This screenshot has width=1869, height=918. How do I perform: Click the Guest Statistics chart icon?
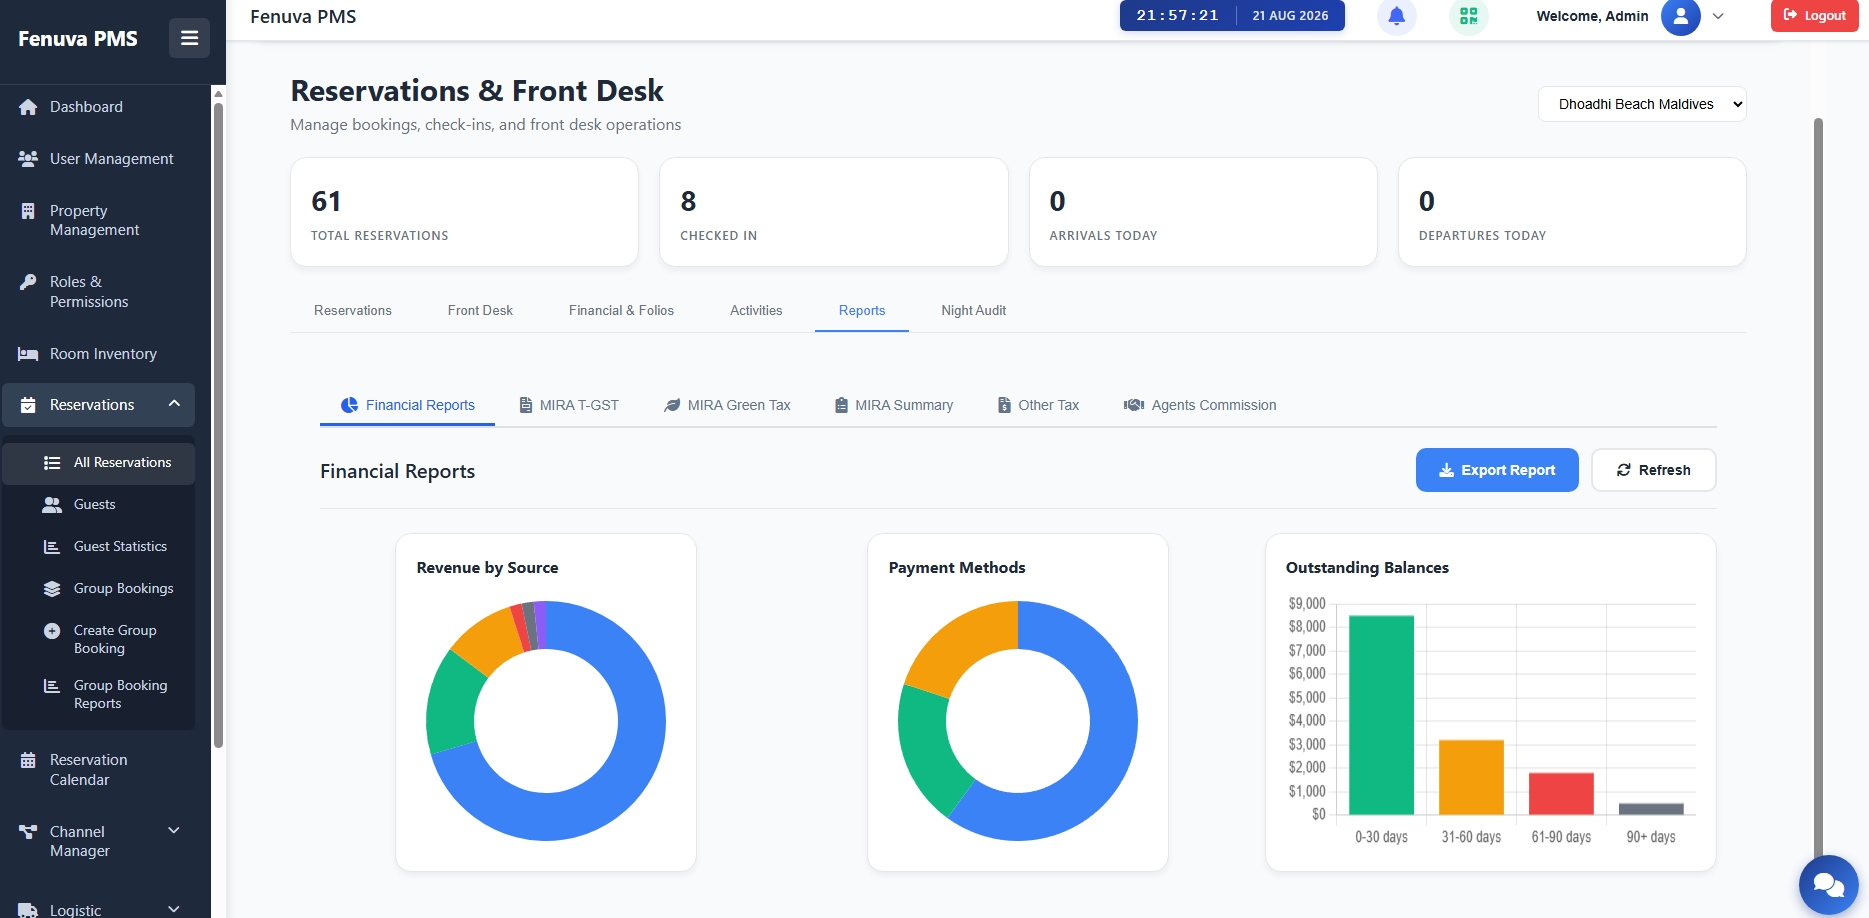click(52, 547)
